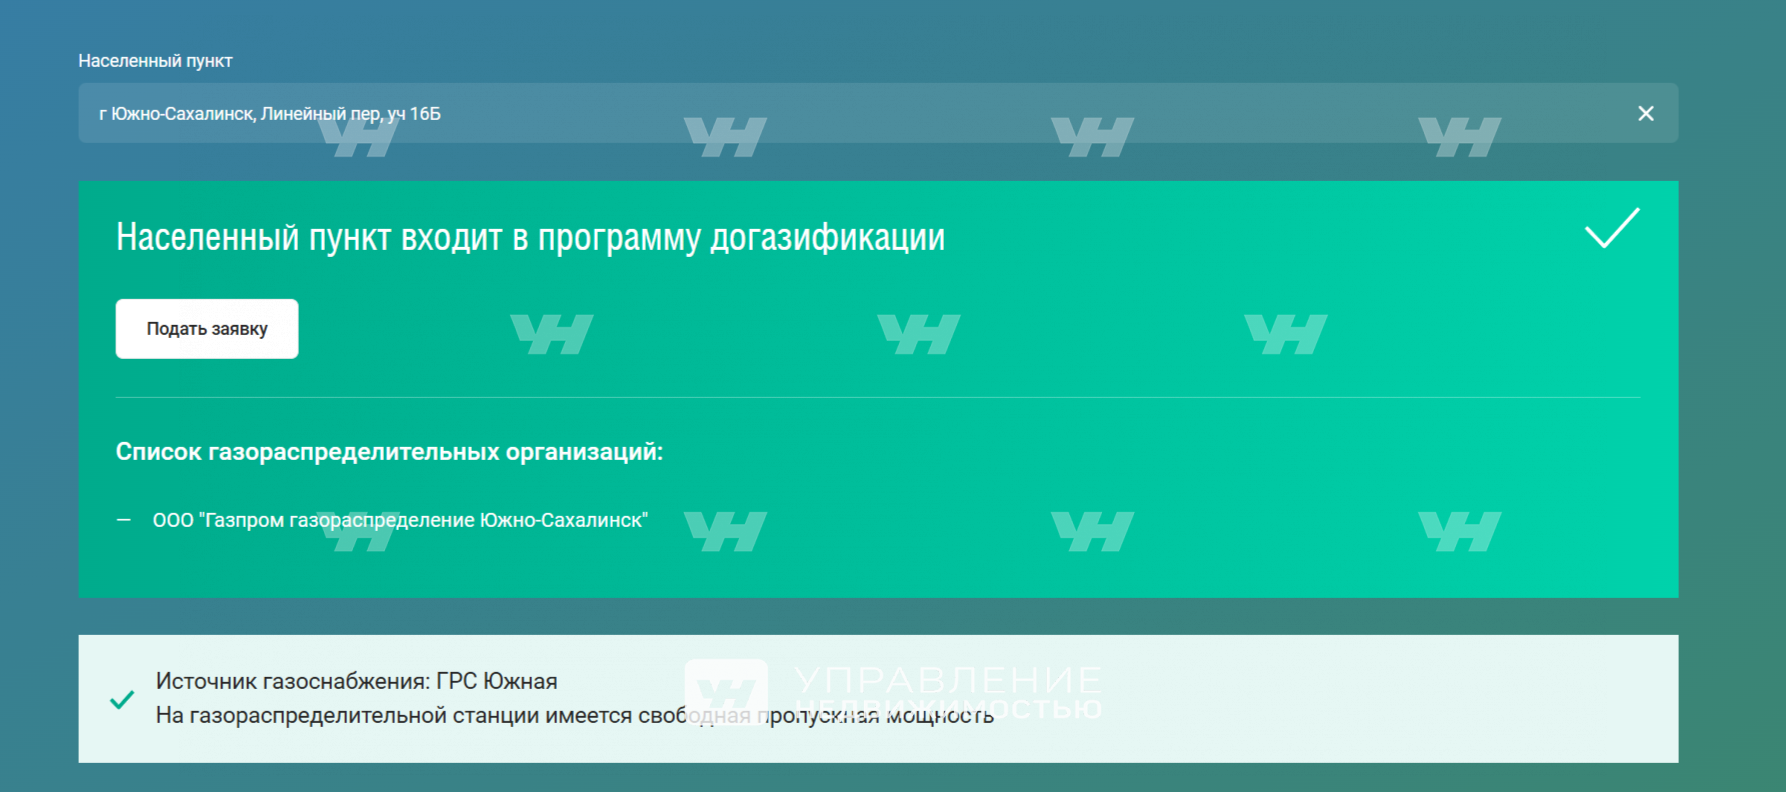1786x792 pixels.
Task: Click watermark logo nearest to Подать заявку button
Action: pyautogui.click(x=551, y=334)
